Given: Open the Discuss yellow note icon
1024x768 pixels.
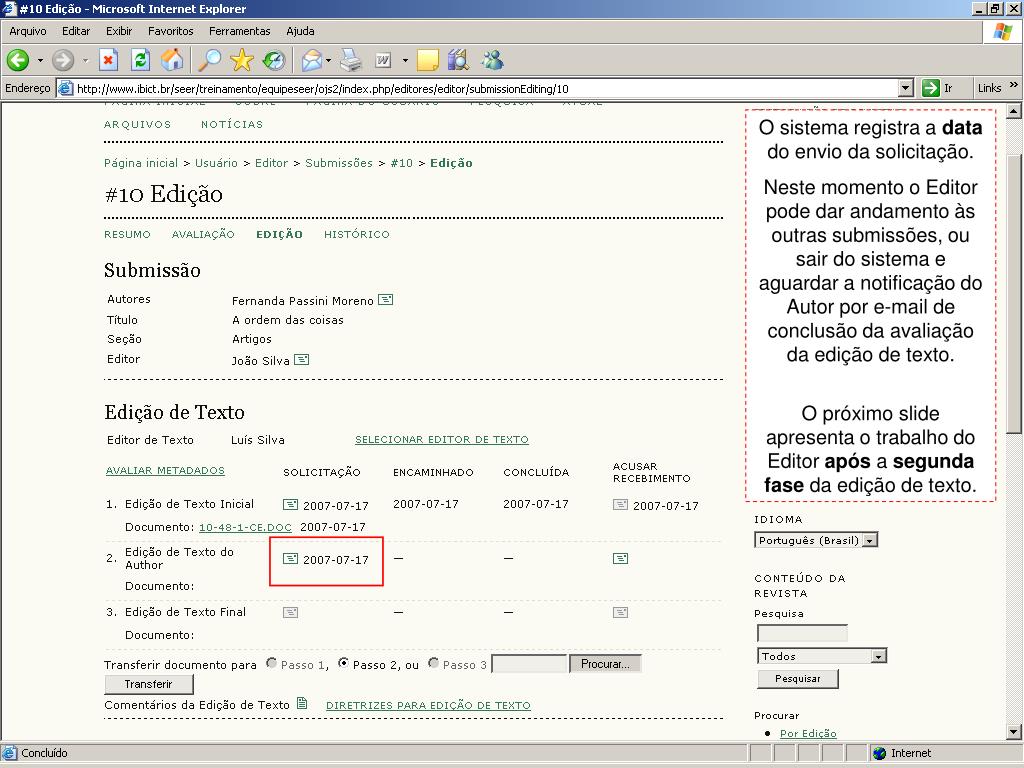Looking at the screenshot, I should (x=428, y=60).
